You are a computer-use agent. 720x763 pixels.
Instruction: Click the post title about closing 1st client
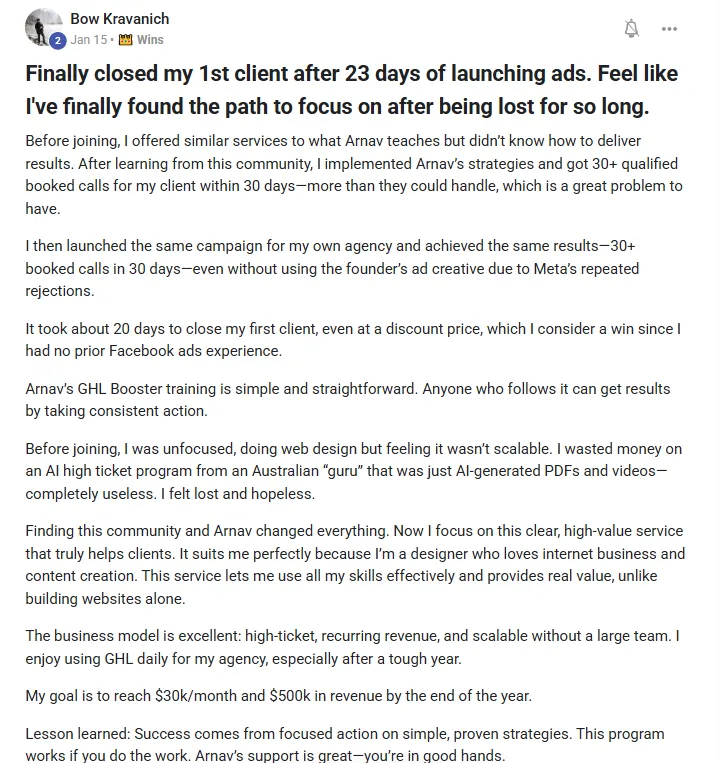tap(352, 90)
